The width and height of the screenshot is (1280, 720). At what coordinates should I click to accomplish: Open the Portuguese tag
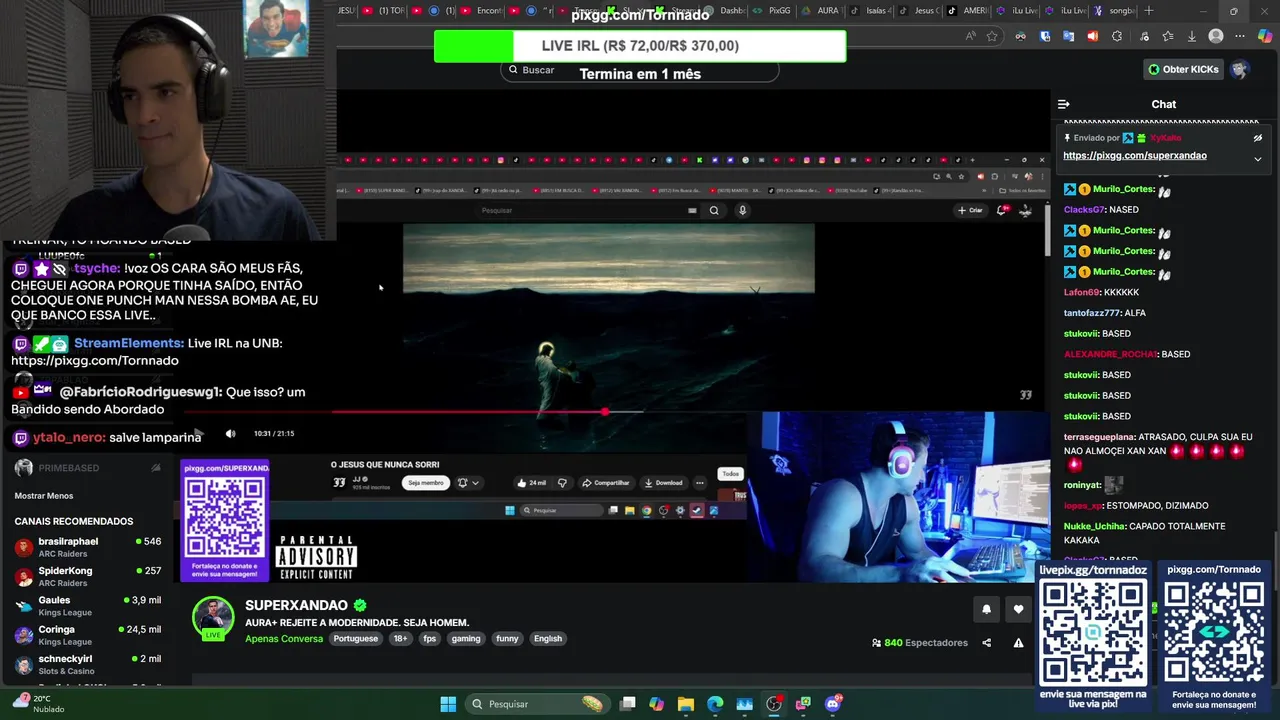[x=356, y=639]
